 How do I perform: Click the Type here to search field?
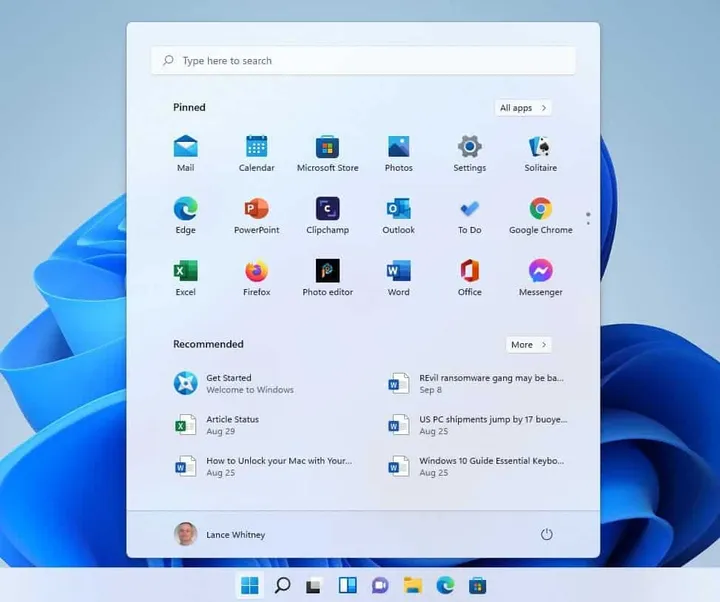point(363,61)
